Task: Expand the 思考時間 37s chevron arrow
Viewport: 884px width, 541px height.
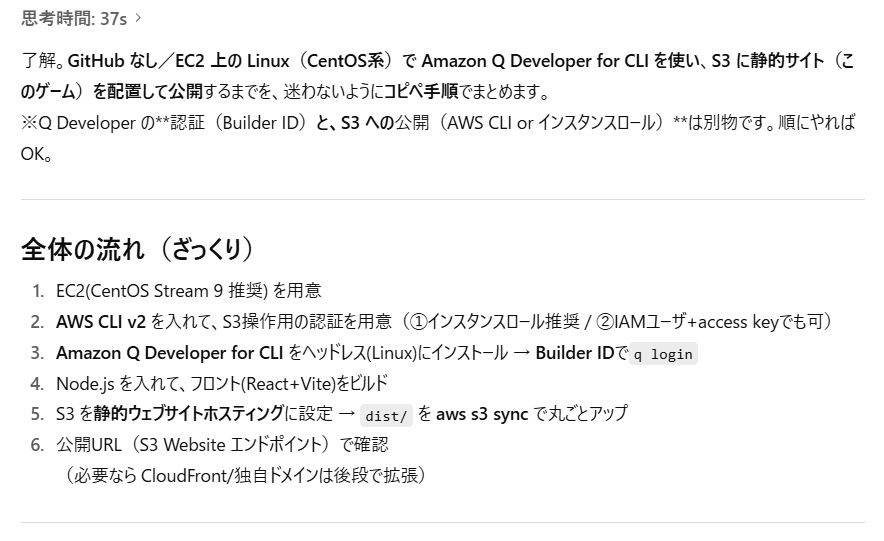Action: 138,19
